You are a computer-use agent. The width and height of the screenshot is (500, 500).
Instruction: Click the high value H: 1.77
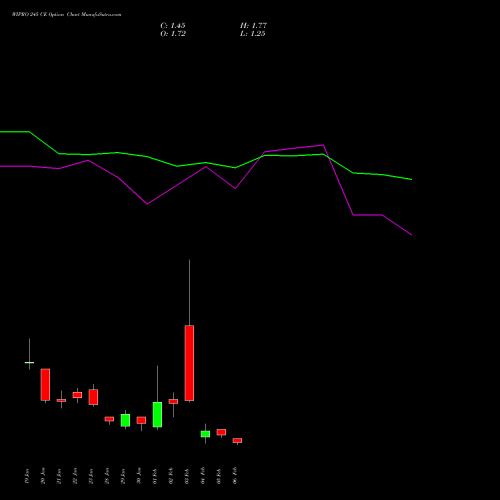pos(253,26)
